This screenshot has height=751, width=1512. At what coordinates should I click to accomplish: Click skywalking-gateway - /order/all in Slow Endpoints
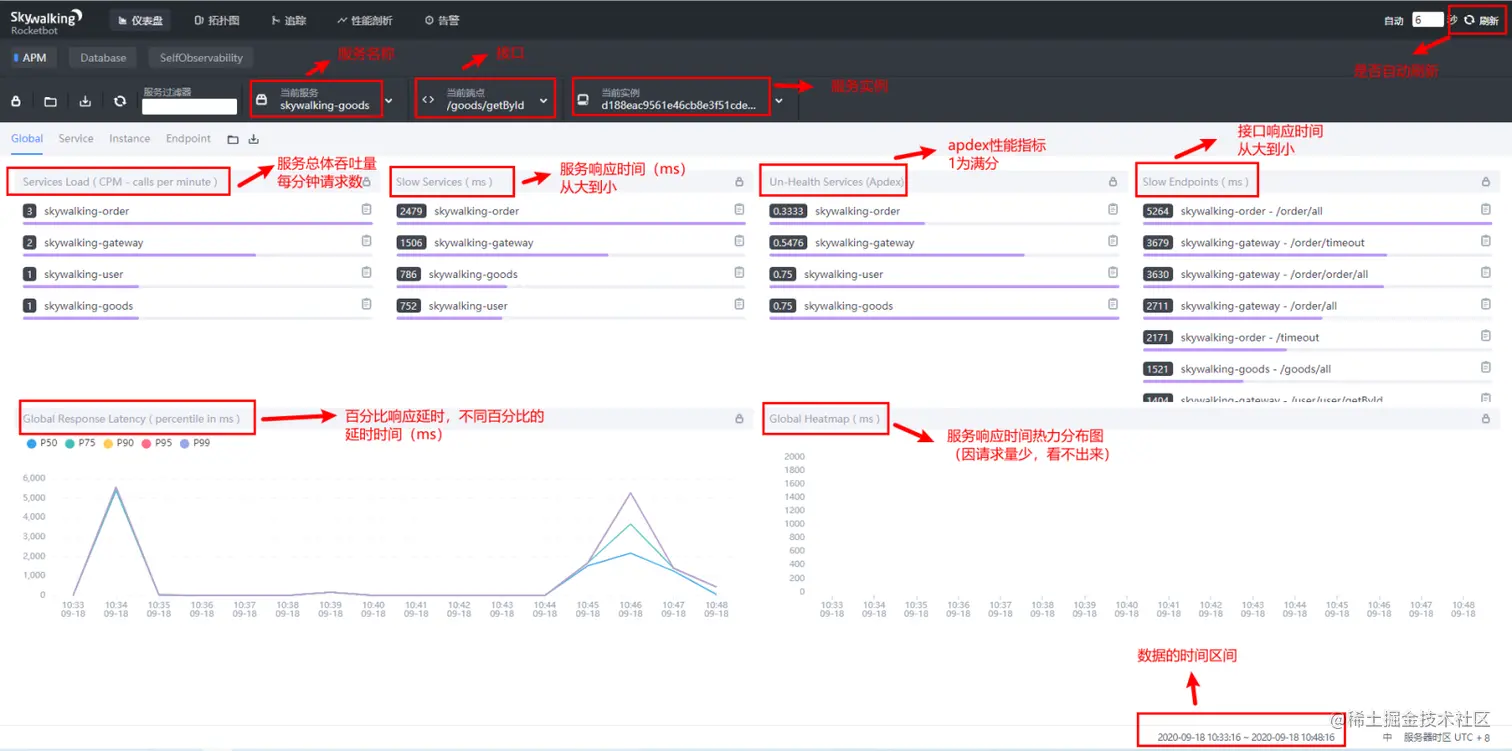point(1258,305)
